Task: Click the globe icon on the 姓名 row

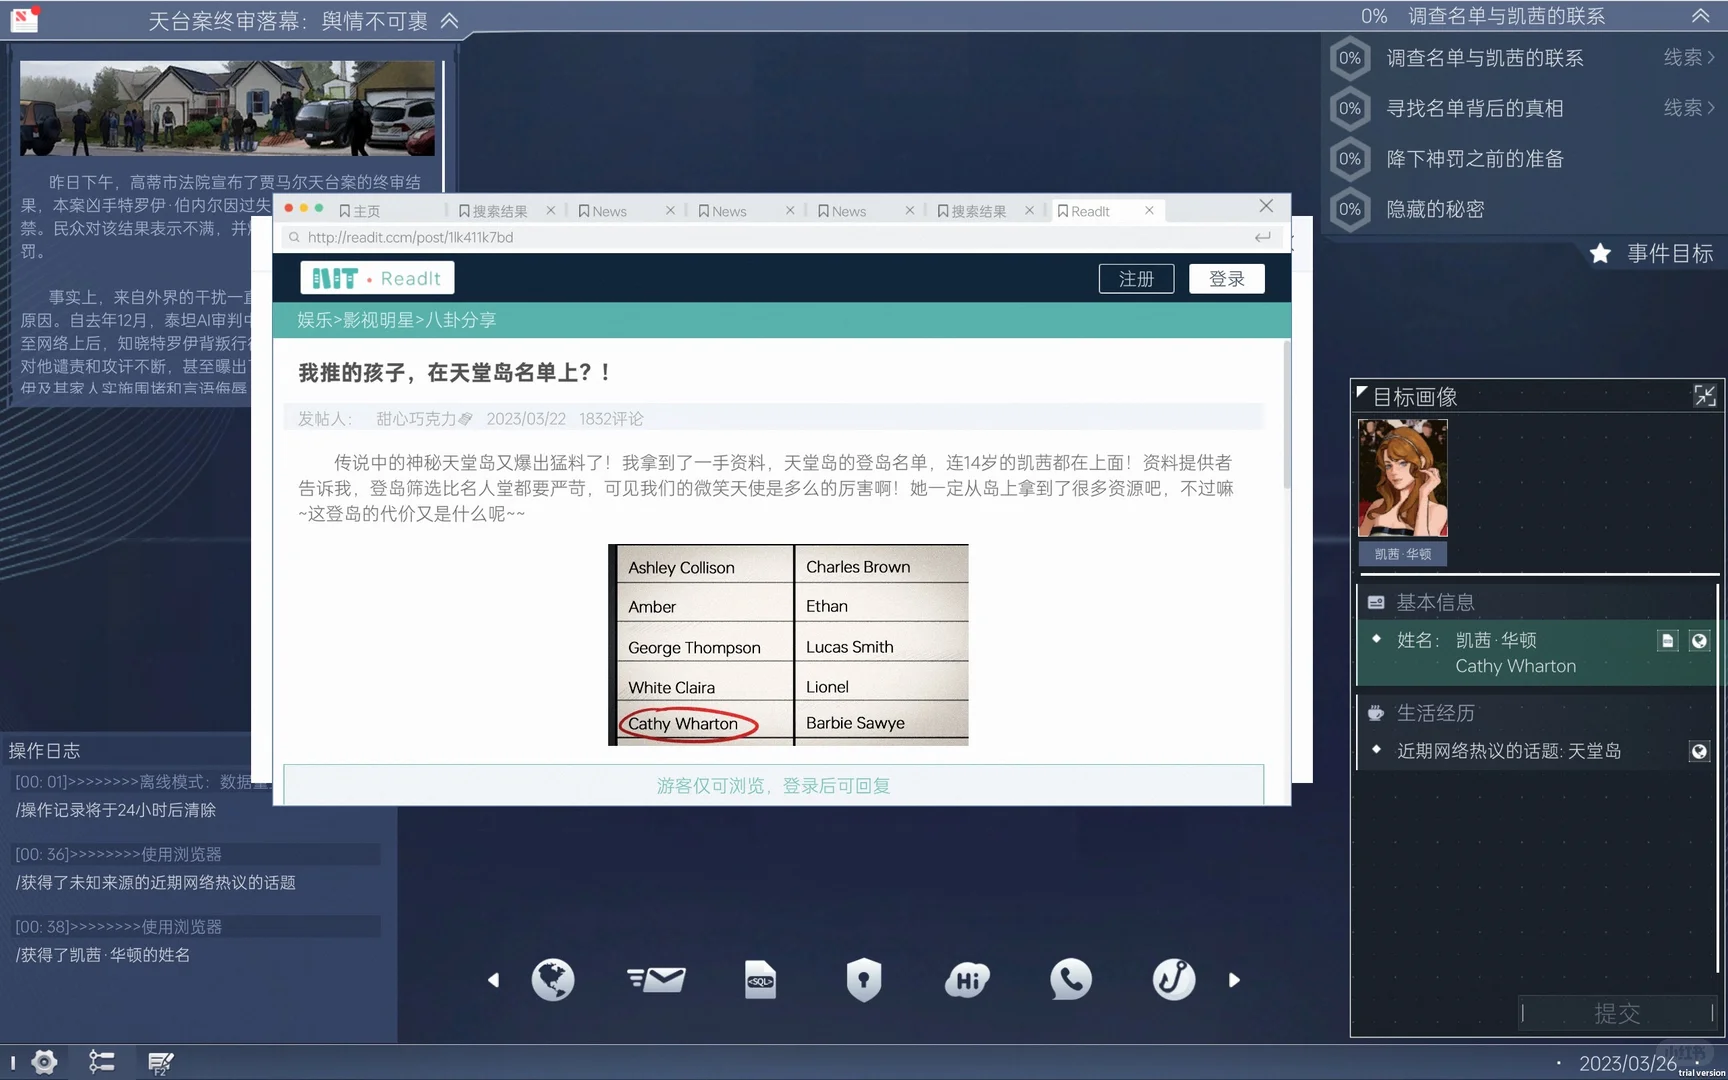Action: click(1699, 641)
